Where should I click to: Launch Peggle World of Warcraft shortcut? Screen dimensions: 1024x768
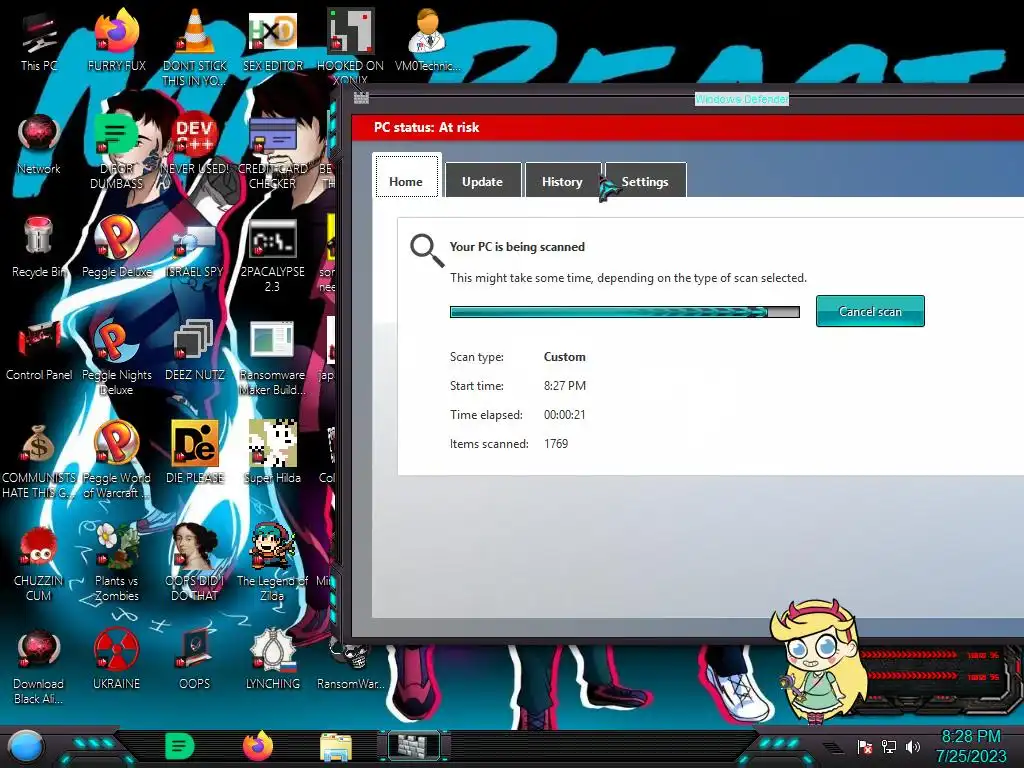click(116, 460)
